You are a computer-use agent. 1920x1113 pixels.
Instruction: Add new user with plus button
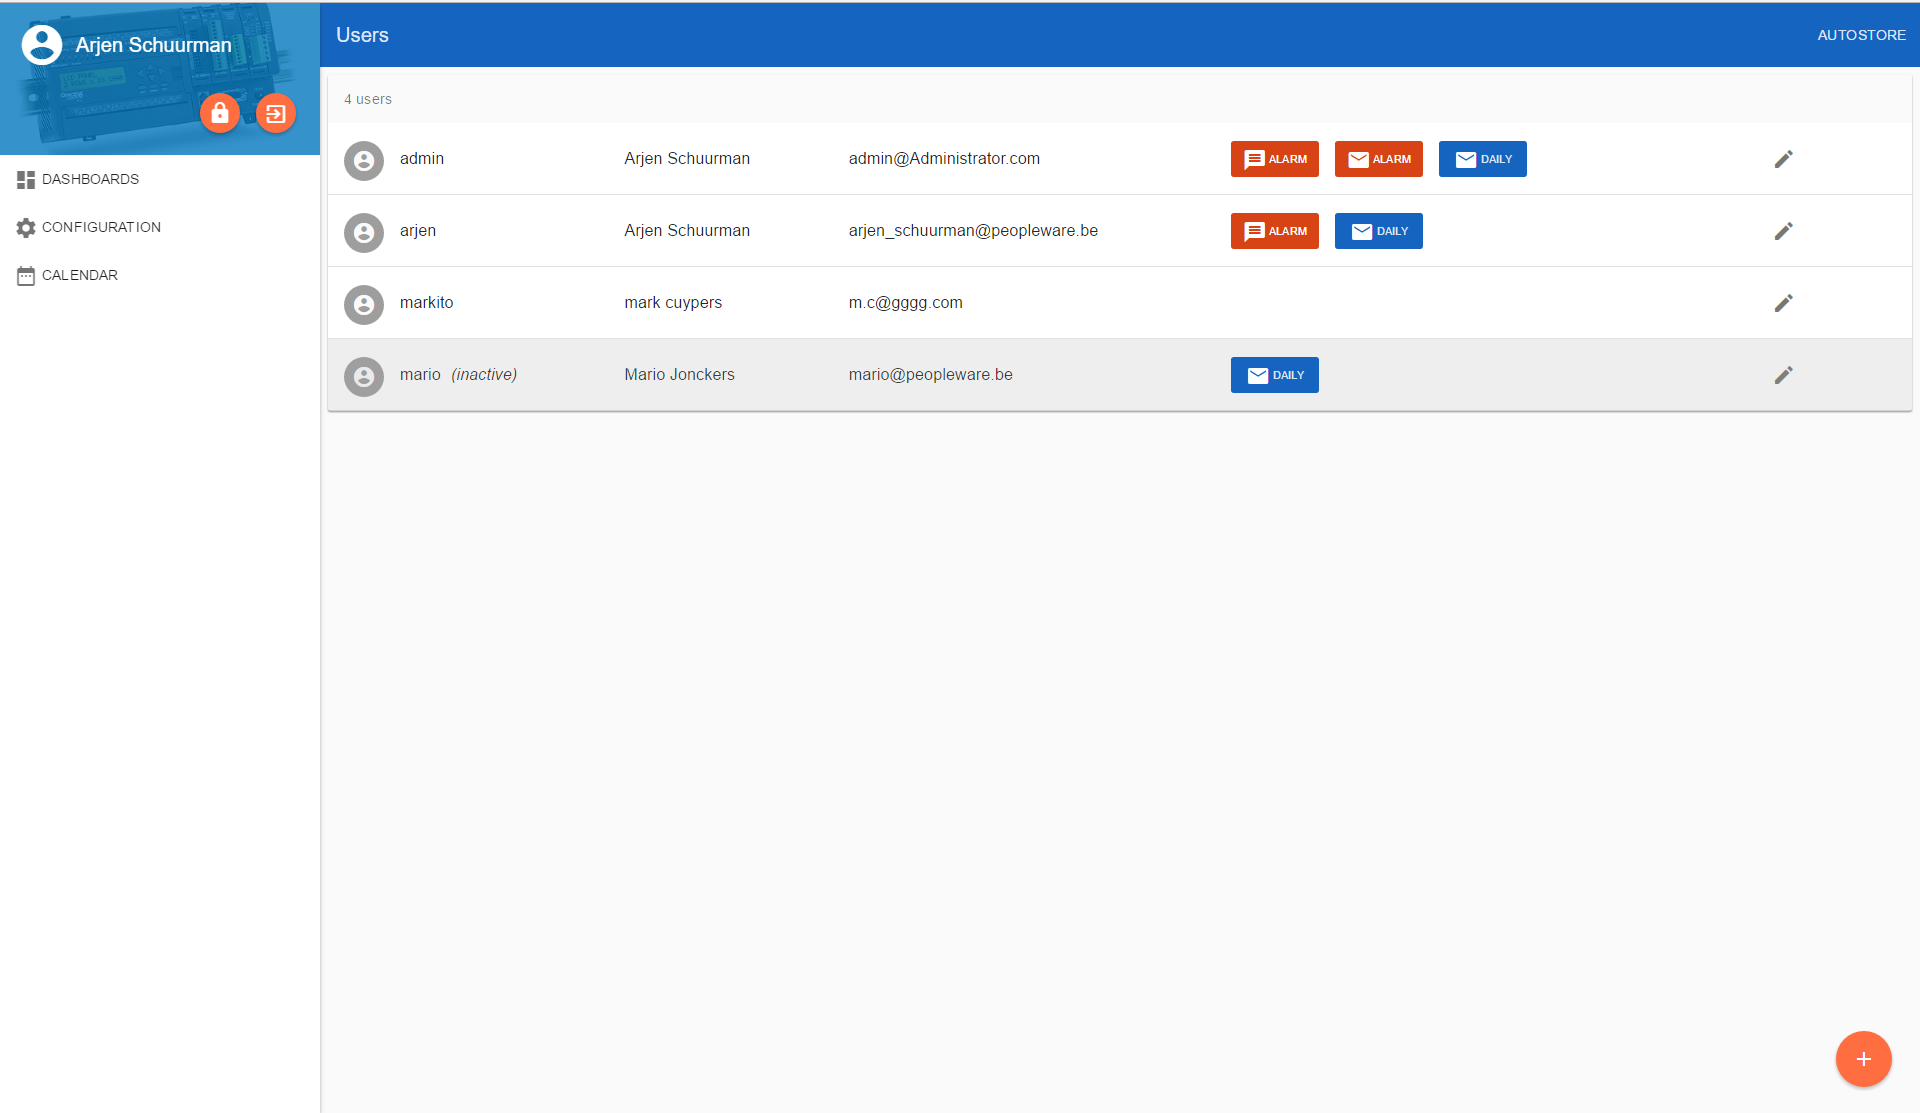pyautogui.click(x=1863, y=1059)
